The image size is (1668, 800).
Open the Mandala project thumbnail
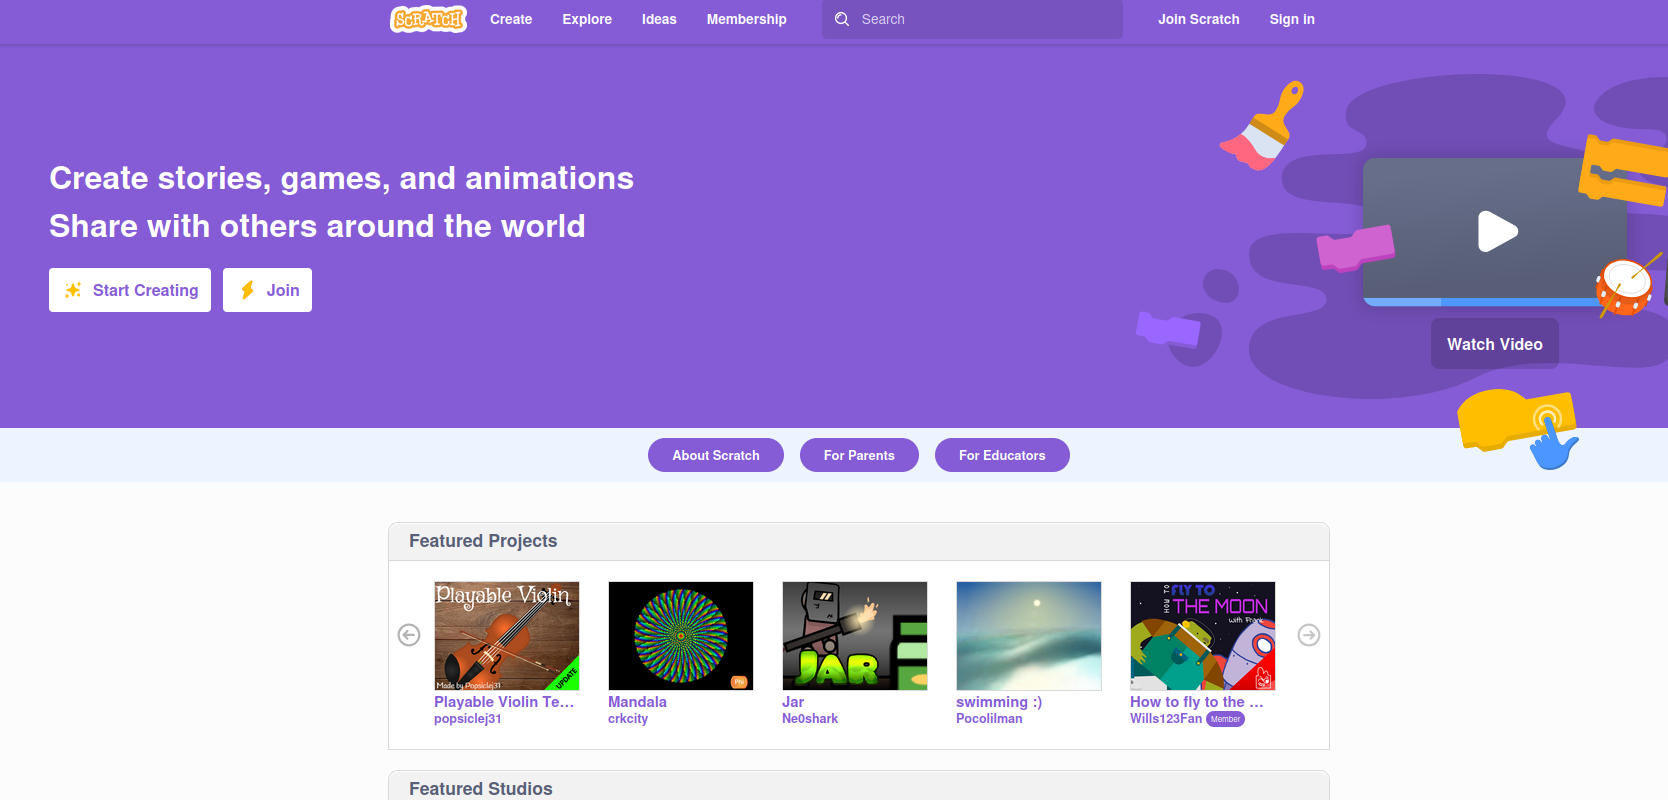[681, 636]
